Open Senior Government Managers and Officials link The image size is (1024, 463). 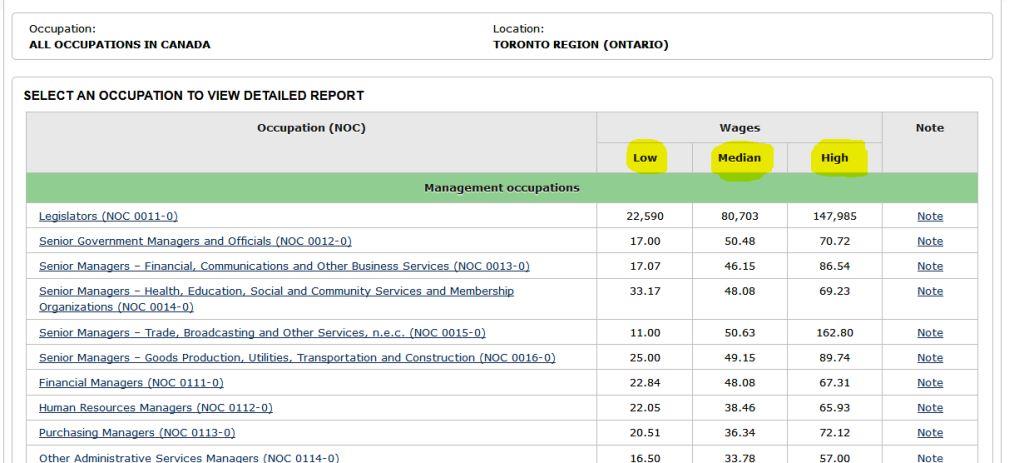[195, 241]
